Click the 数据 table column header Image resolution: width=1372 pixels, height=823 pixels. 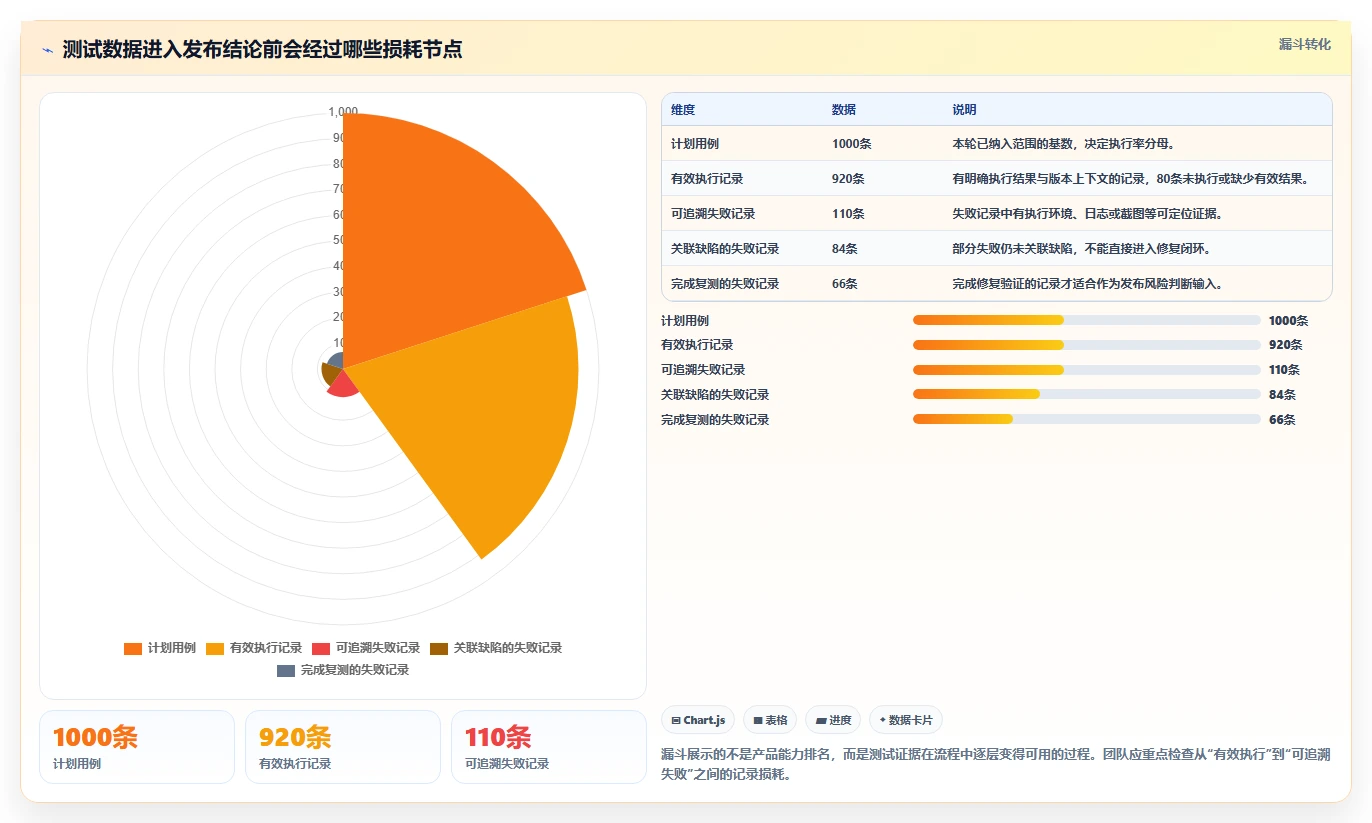[844, 110]
